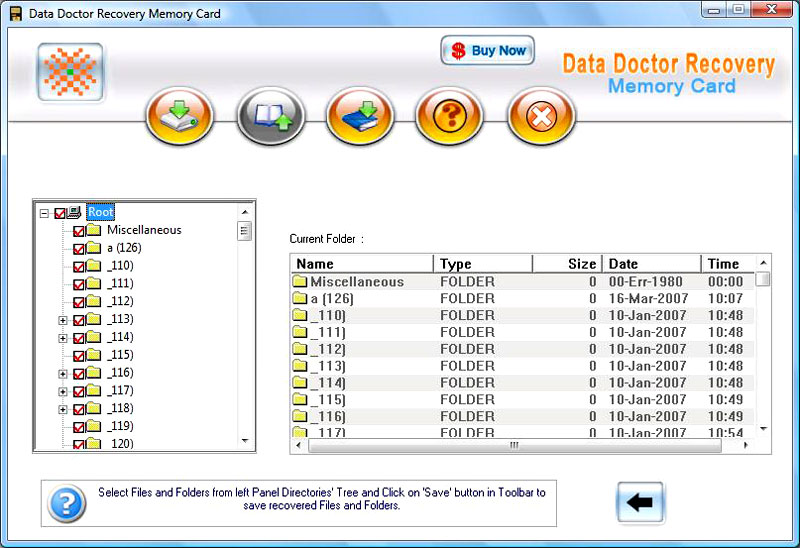The width and height of the screenshot is (800, 548).
Task: Click the title bar application icon
Action: [x=16, y=14]
